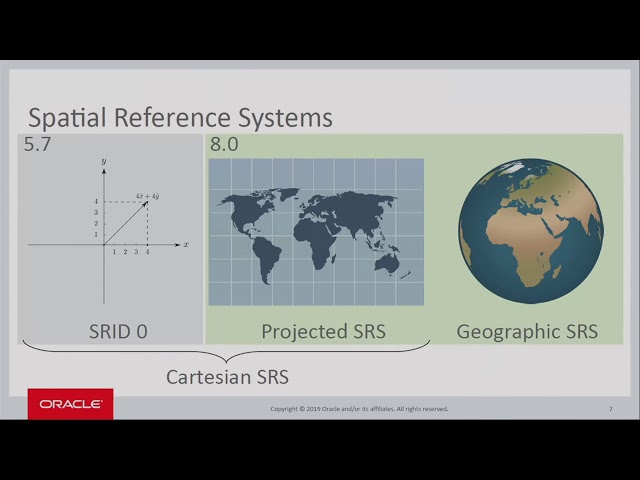This screenshot has width=640, height=480.
Task: Click the Cartesian SRS label
Action: [227, 376]
